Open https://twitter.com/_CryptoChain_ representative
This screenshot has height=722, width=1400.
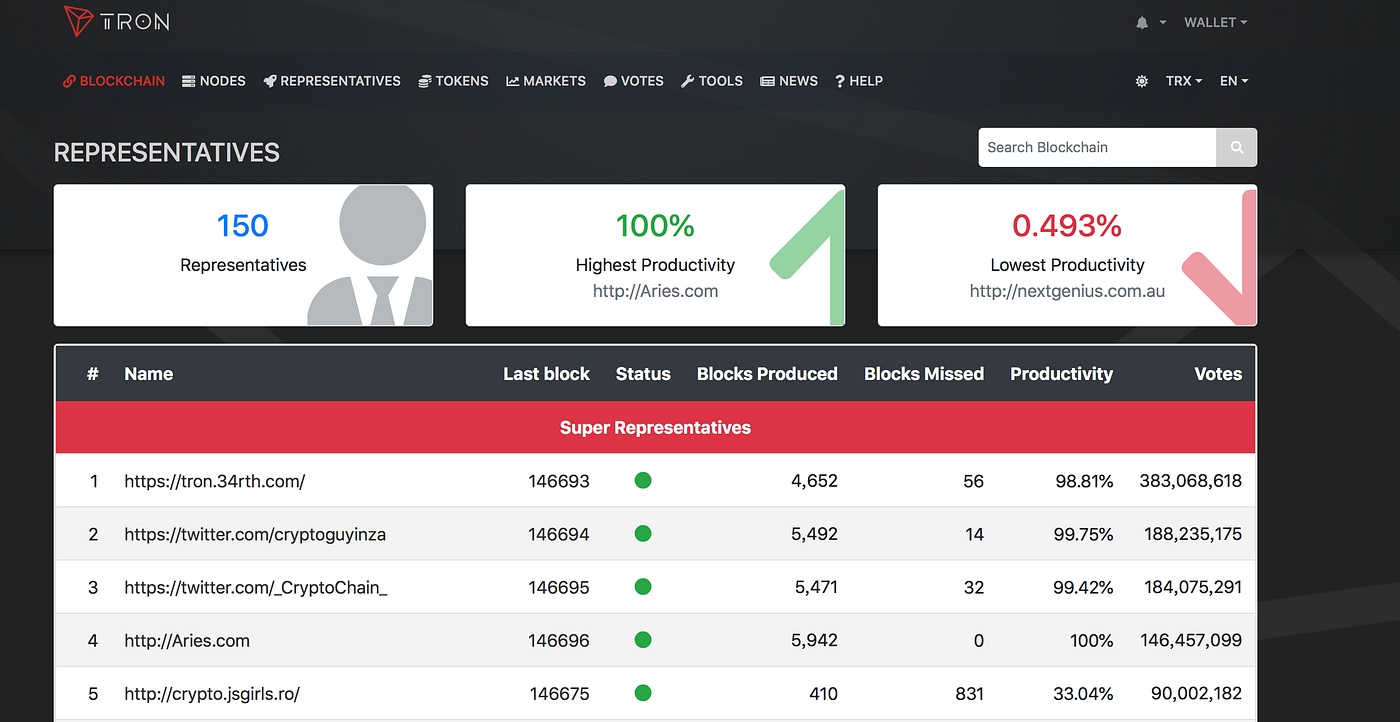[256, 588]
